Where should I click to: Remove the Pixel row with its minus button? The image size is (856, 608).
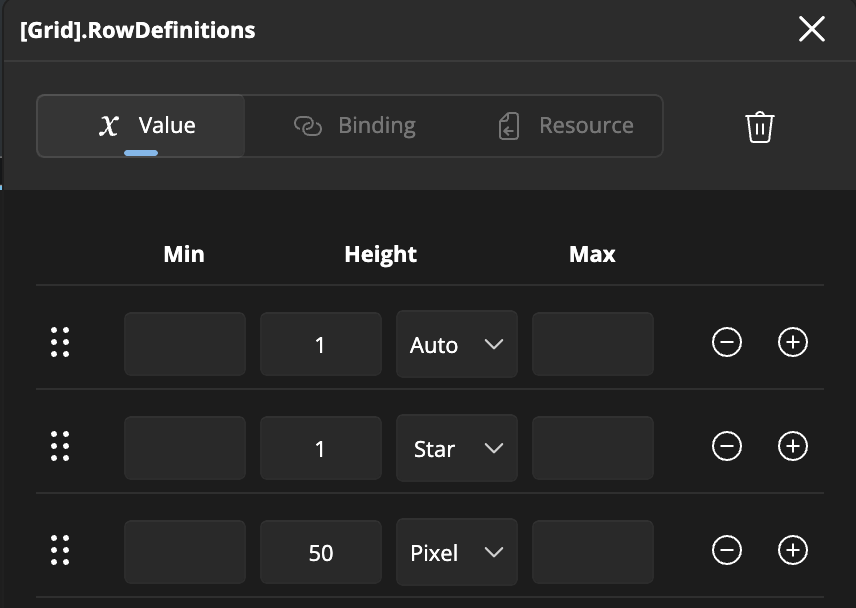pos(727,551)
